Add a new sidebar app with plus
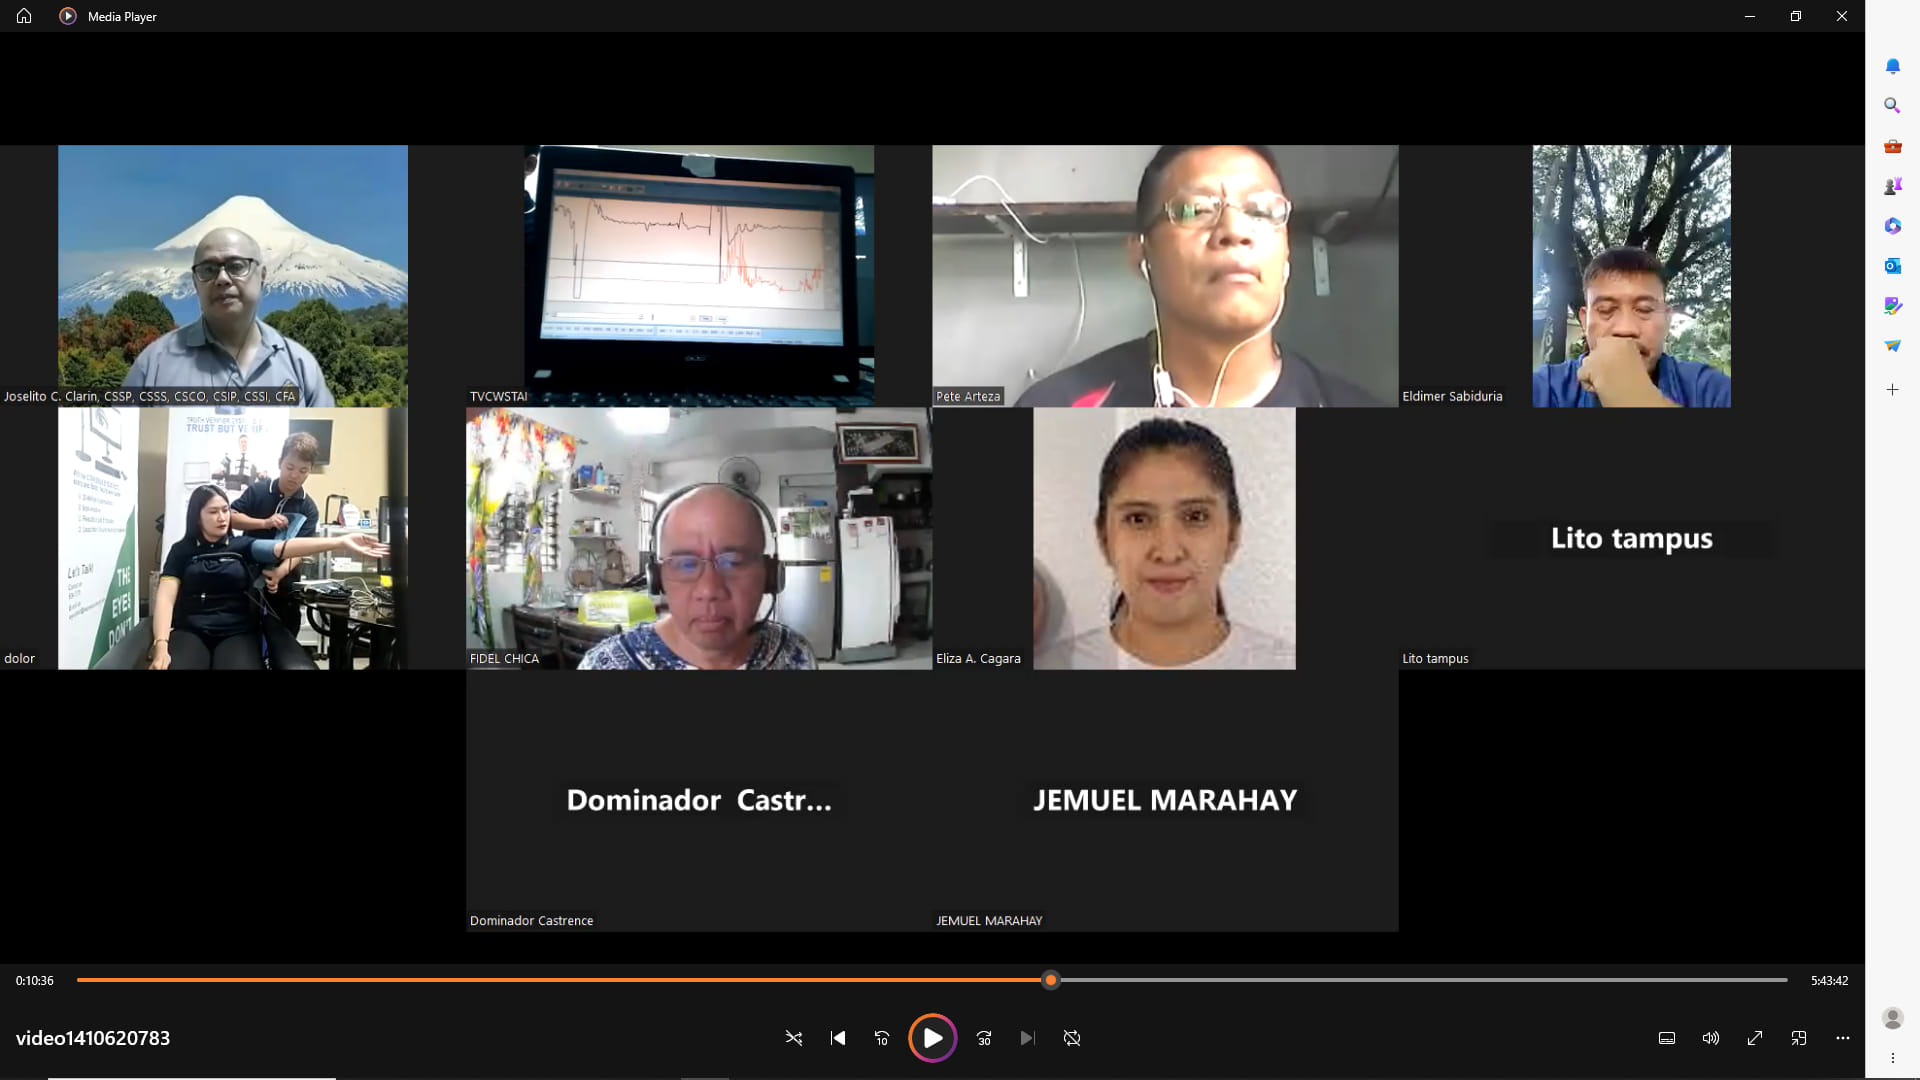Viewport: 1920px width, 1080px height. click(x=1892, y=390)
